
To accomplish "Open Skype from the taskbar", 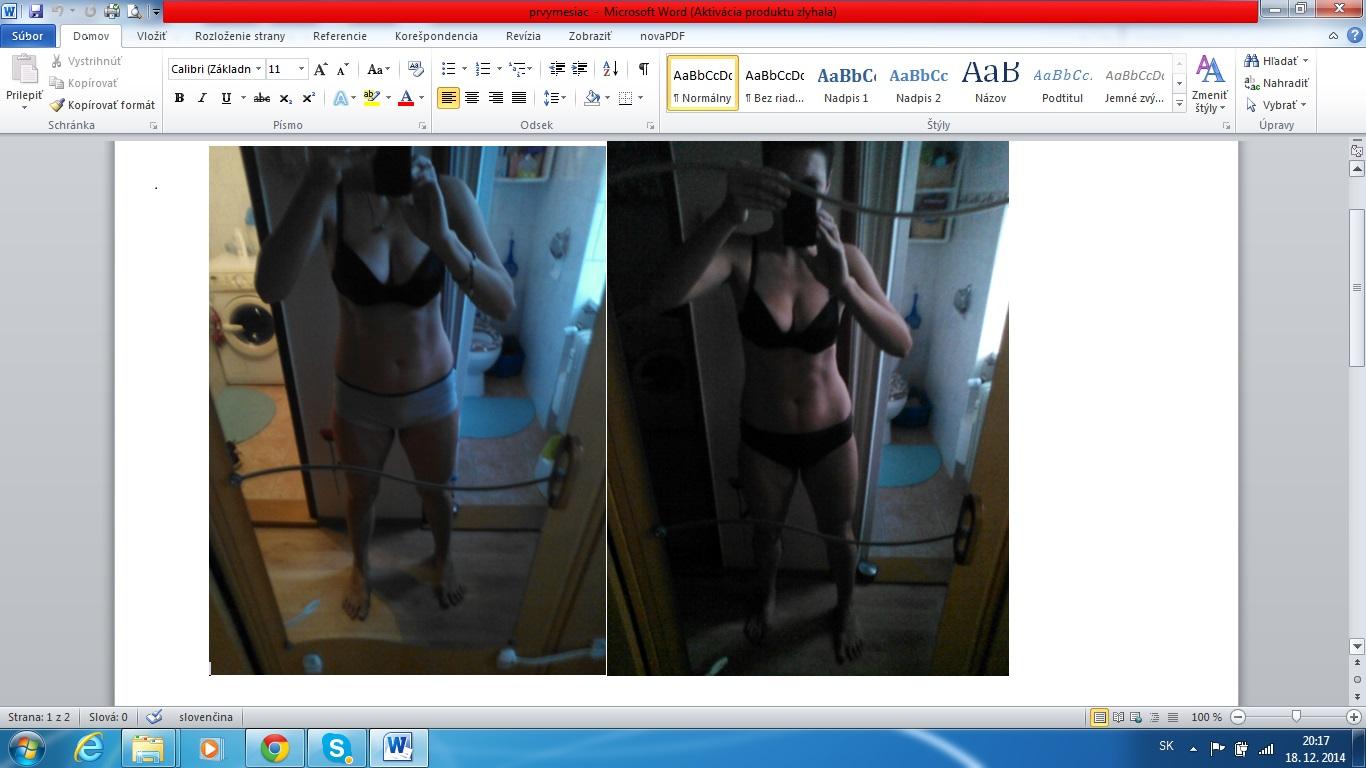I will 336,747.
